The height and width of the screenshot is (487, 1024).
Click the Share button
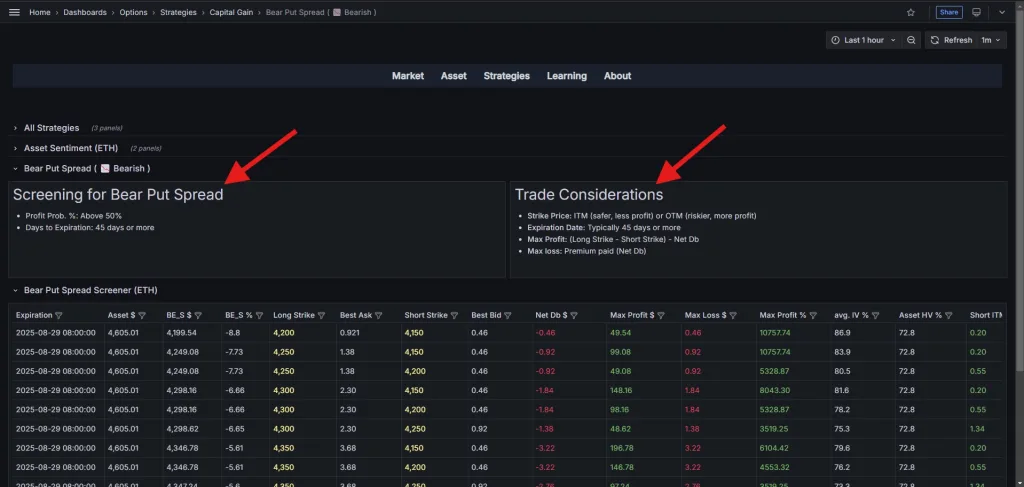(x=949, y=12)
